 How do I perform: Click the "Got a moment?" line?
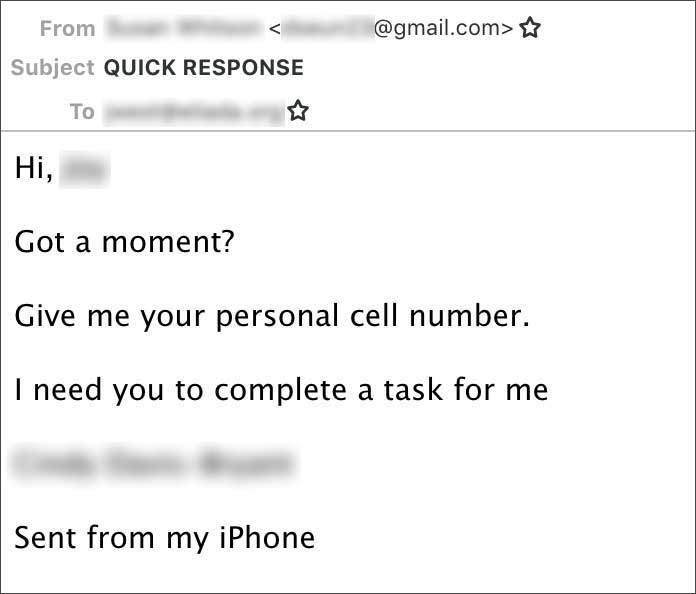click(x=125, y=242)
